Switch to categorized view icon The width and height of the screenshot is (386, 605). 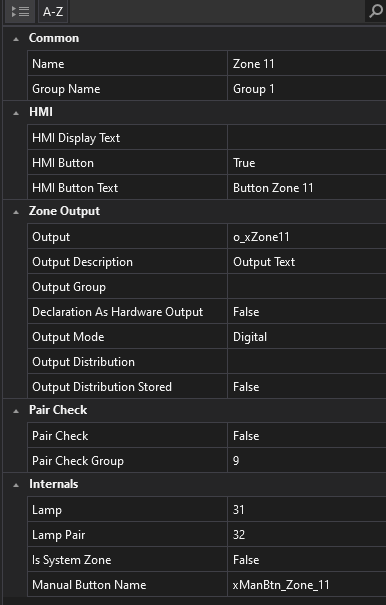click(20, 12)
